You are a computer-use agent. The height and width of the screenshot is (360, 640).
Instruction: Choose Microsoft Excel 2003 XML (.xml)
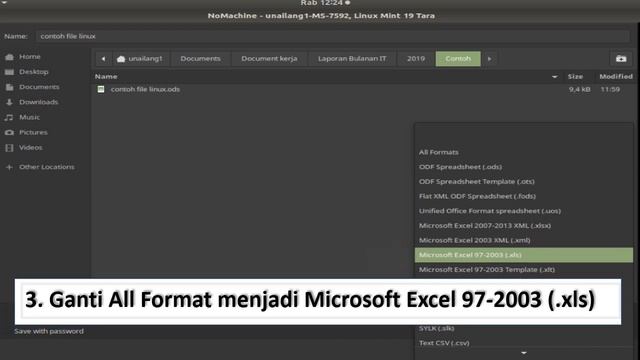(524, 240)
